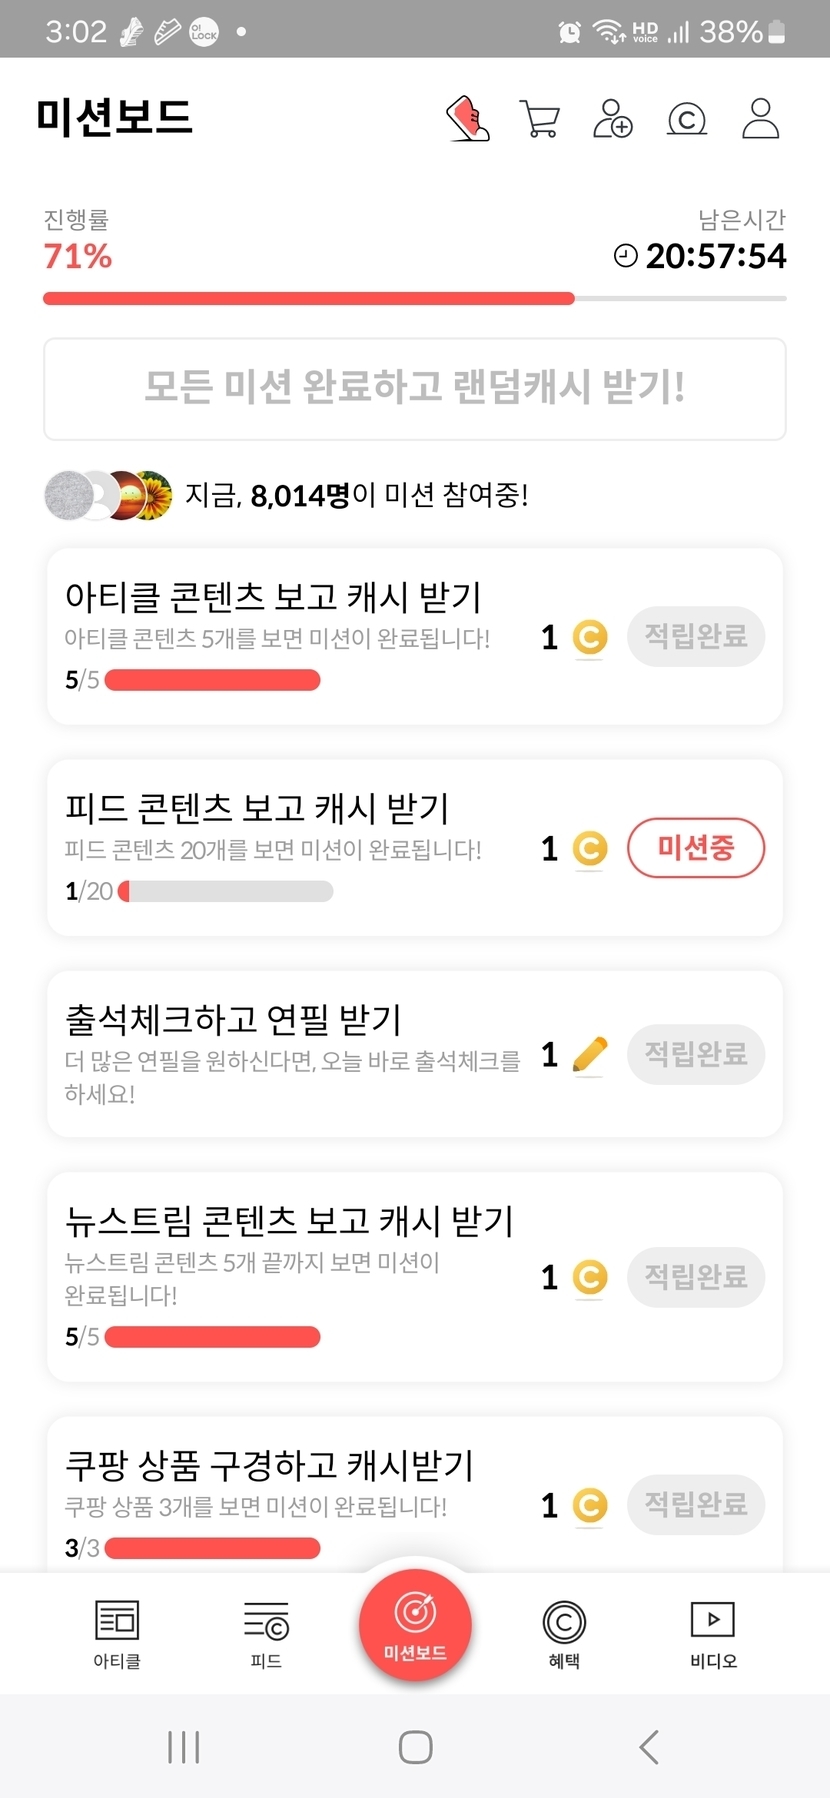Screen dimensions: 830x1798
Task: Tap the participant avatars thumbnail group
Action: pos(108,495)
